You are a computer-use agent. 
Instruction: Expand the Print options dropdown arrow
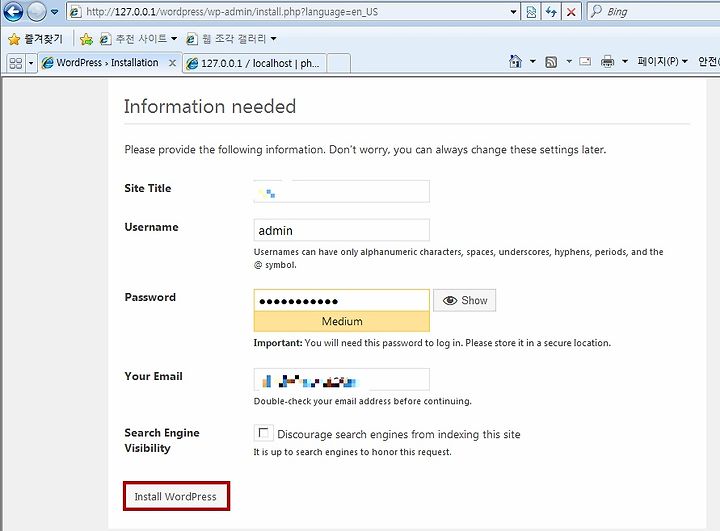[x=624, y=61]
